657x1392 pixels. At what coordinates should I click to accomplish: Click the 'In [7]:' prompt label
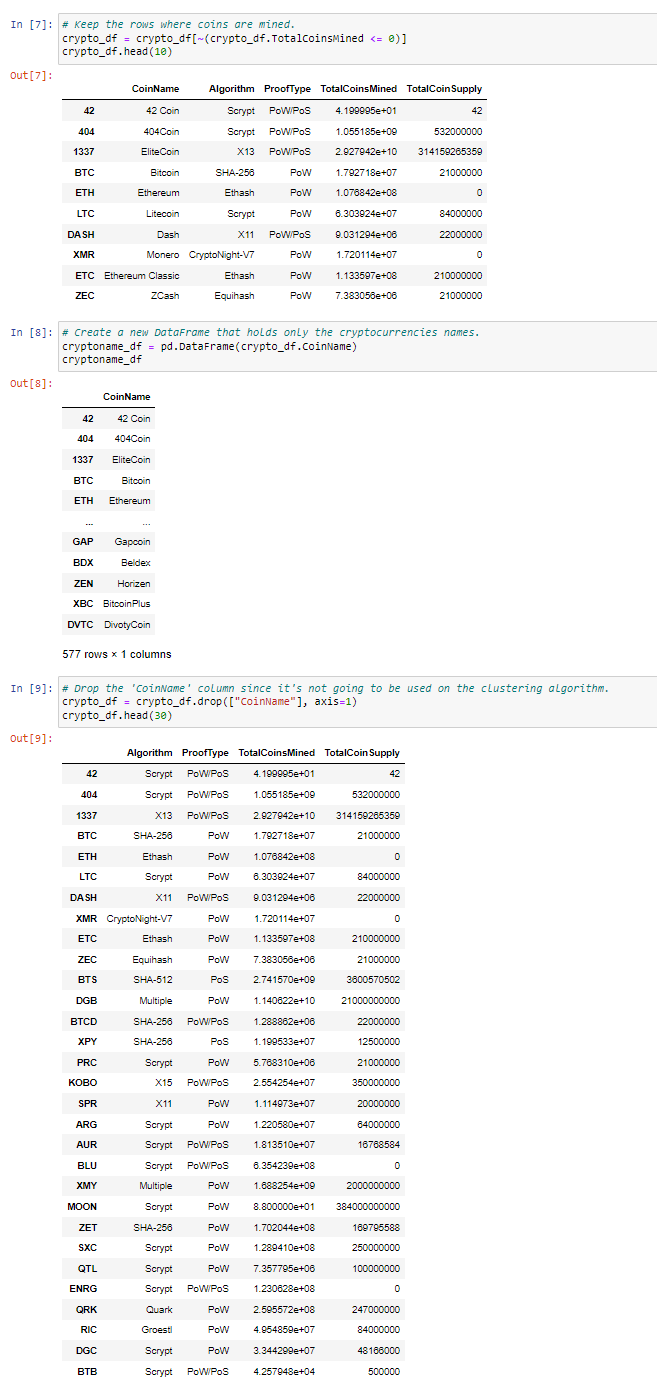click(x=29, y=24)
